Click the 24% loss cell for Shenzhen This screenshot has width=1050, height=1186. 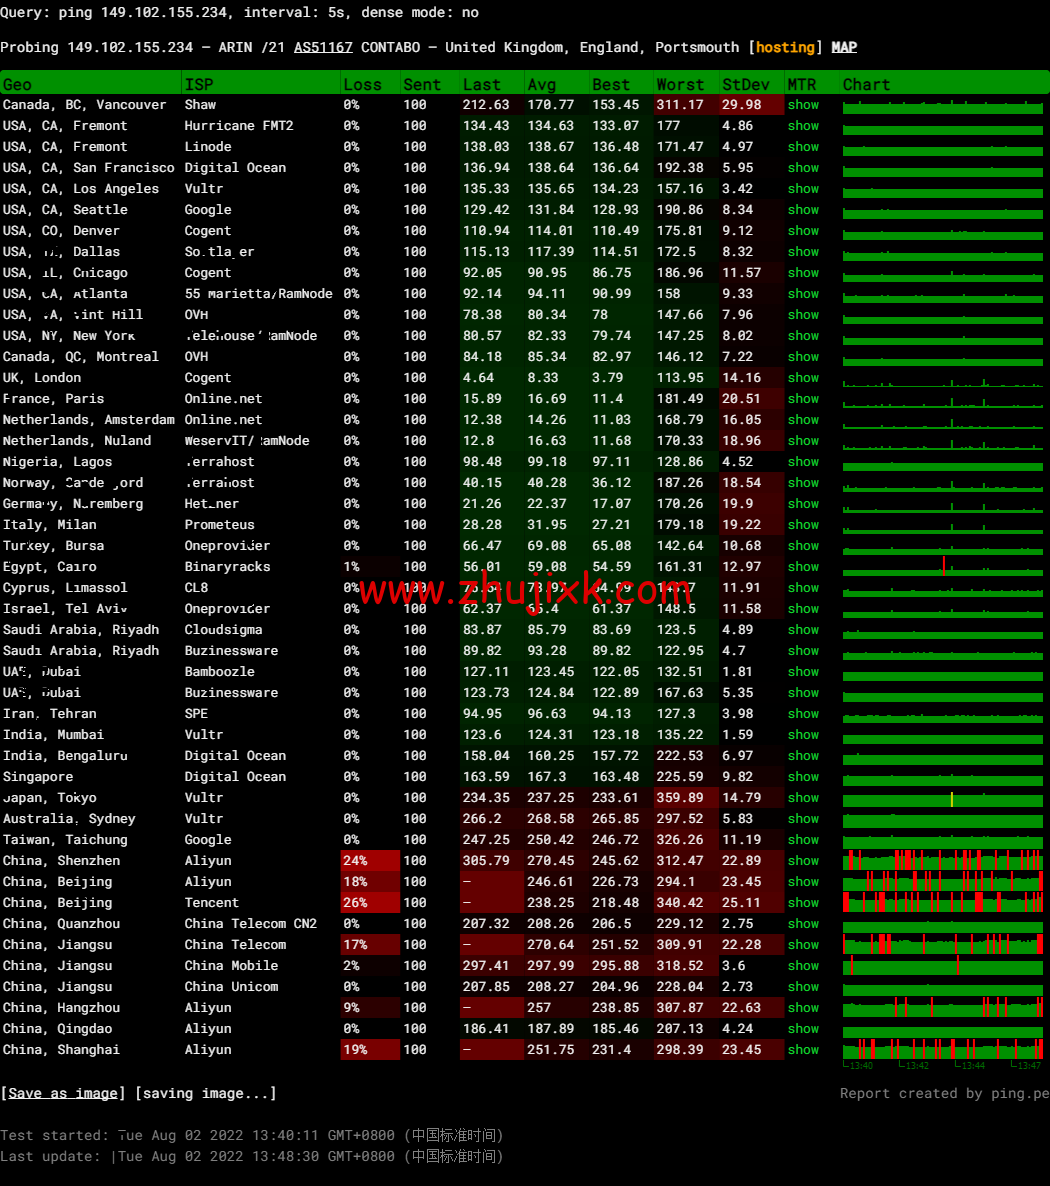[x=356, y=861]
